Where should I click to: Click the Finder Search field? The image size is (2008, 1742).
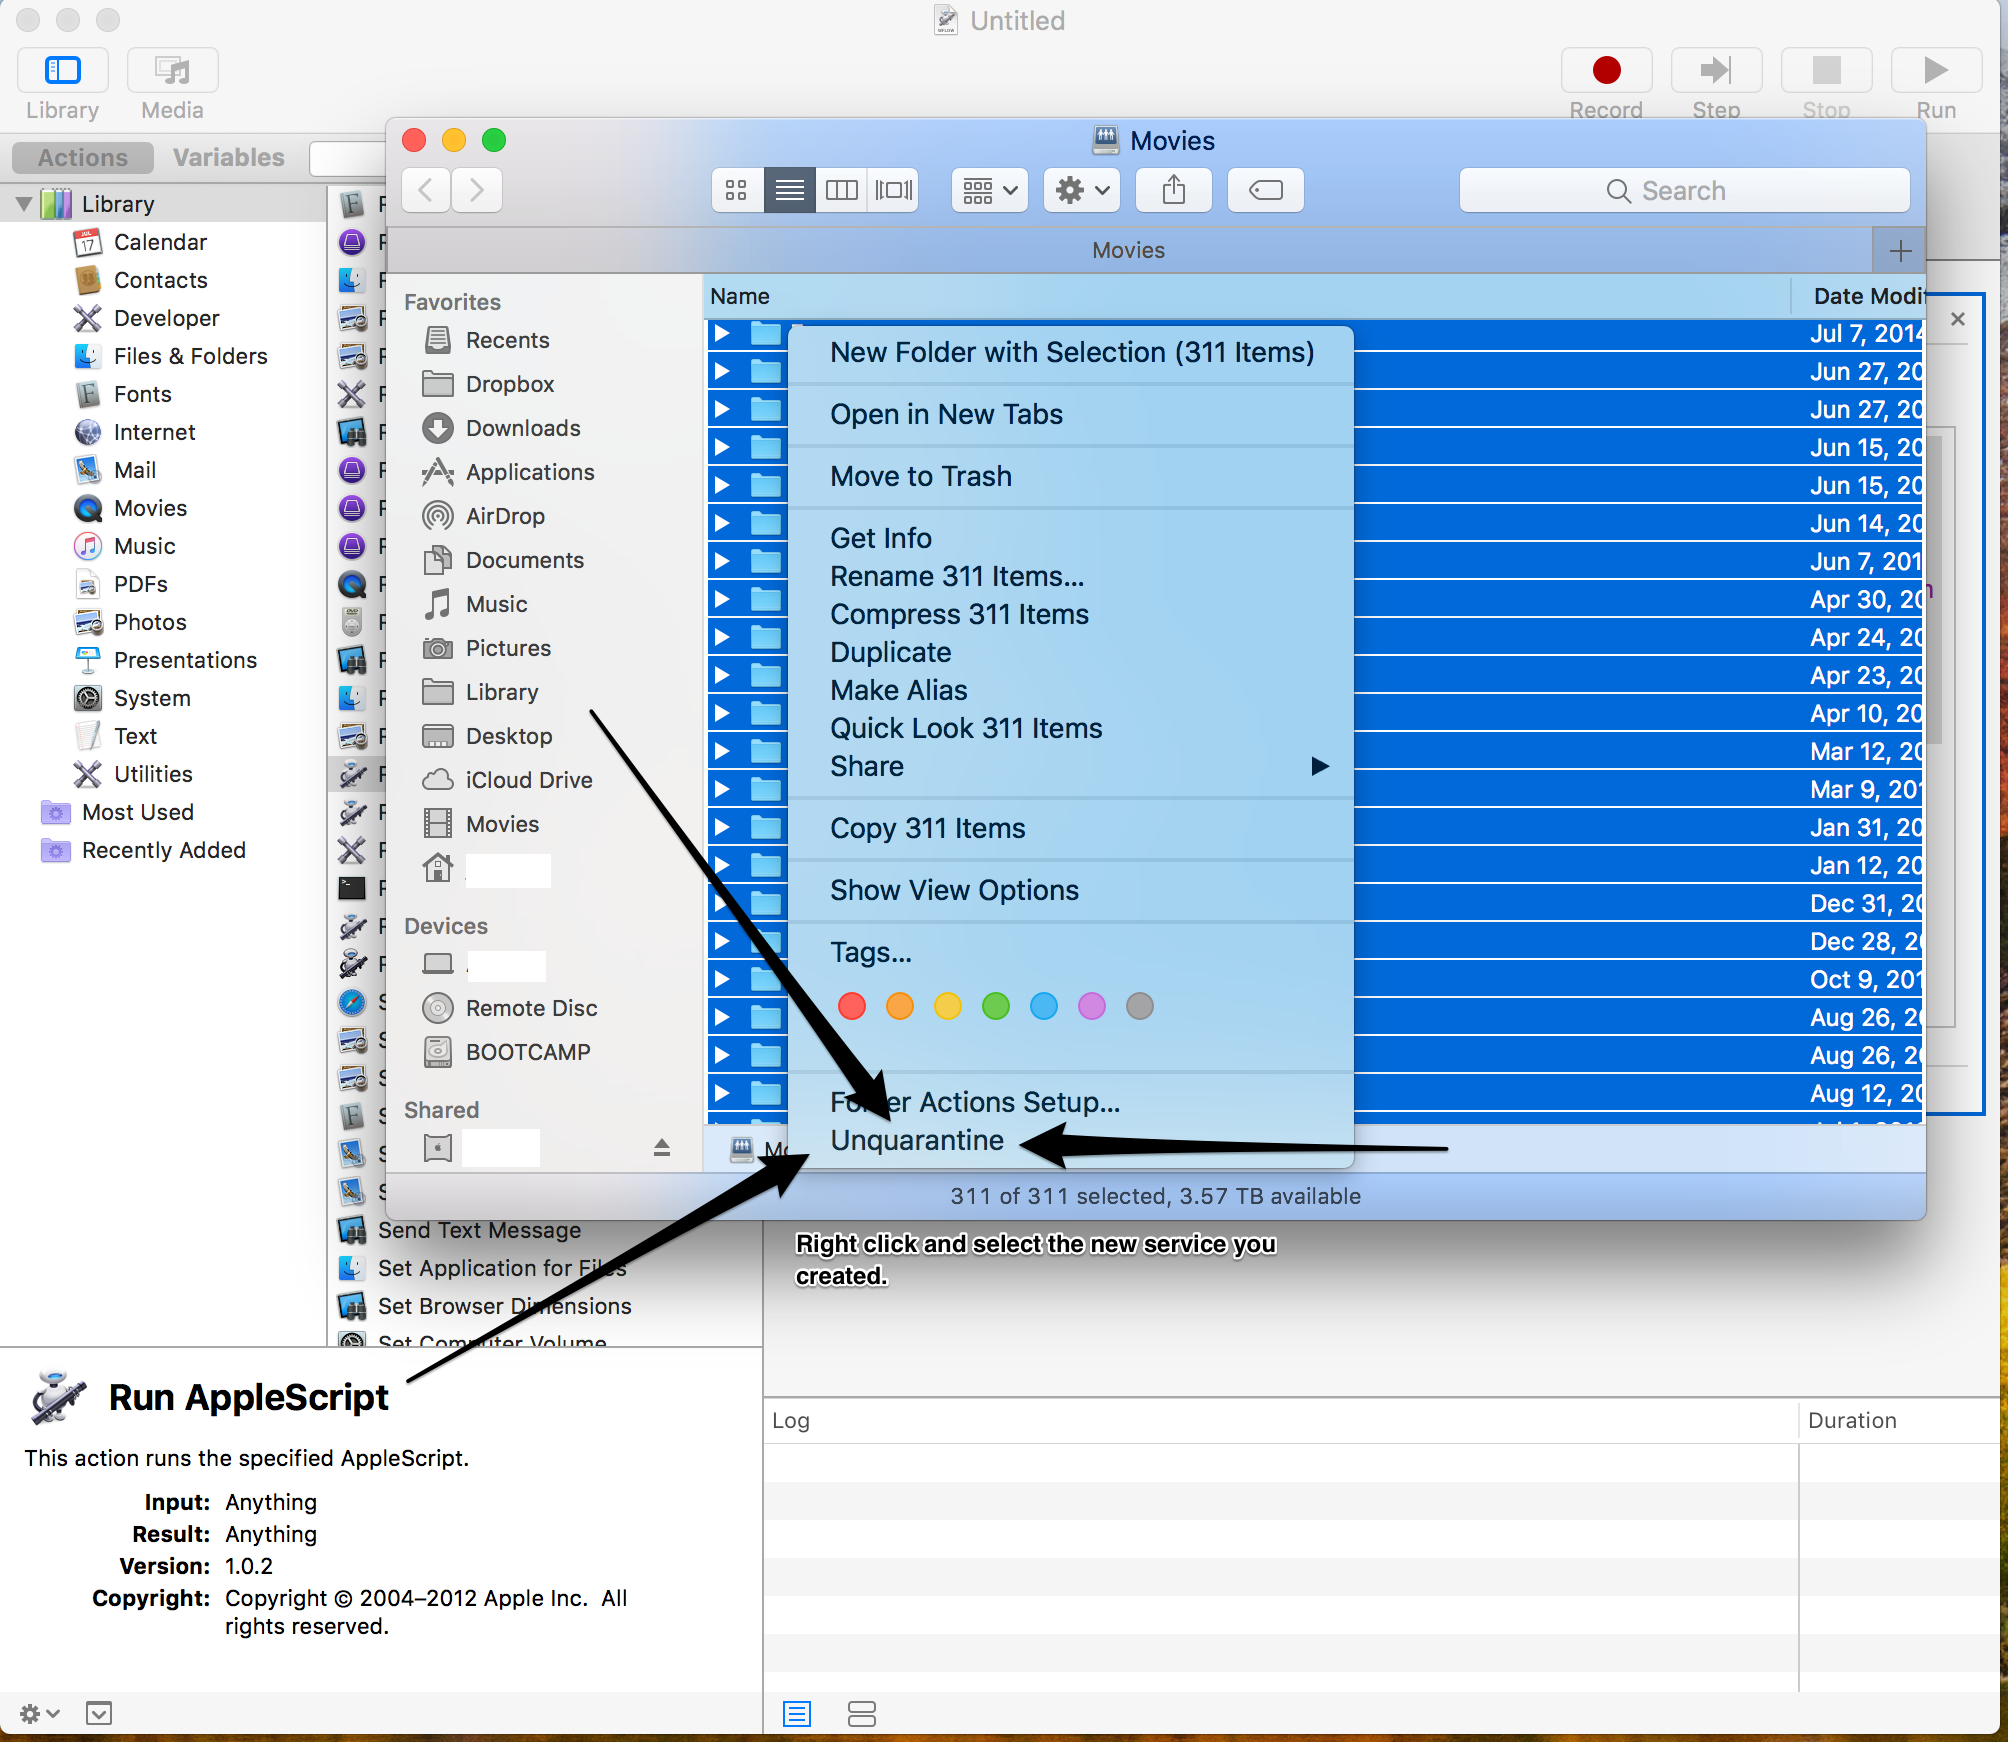pyautogui.click(x=1684, y=190)
